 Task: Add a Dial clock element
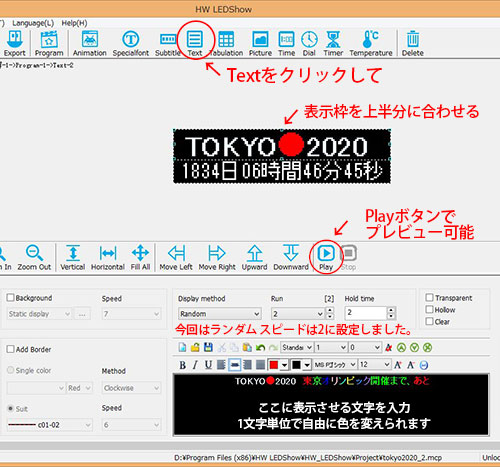pyautogui.click(x=309, y=44)
